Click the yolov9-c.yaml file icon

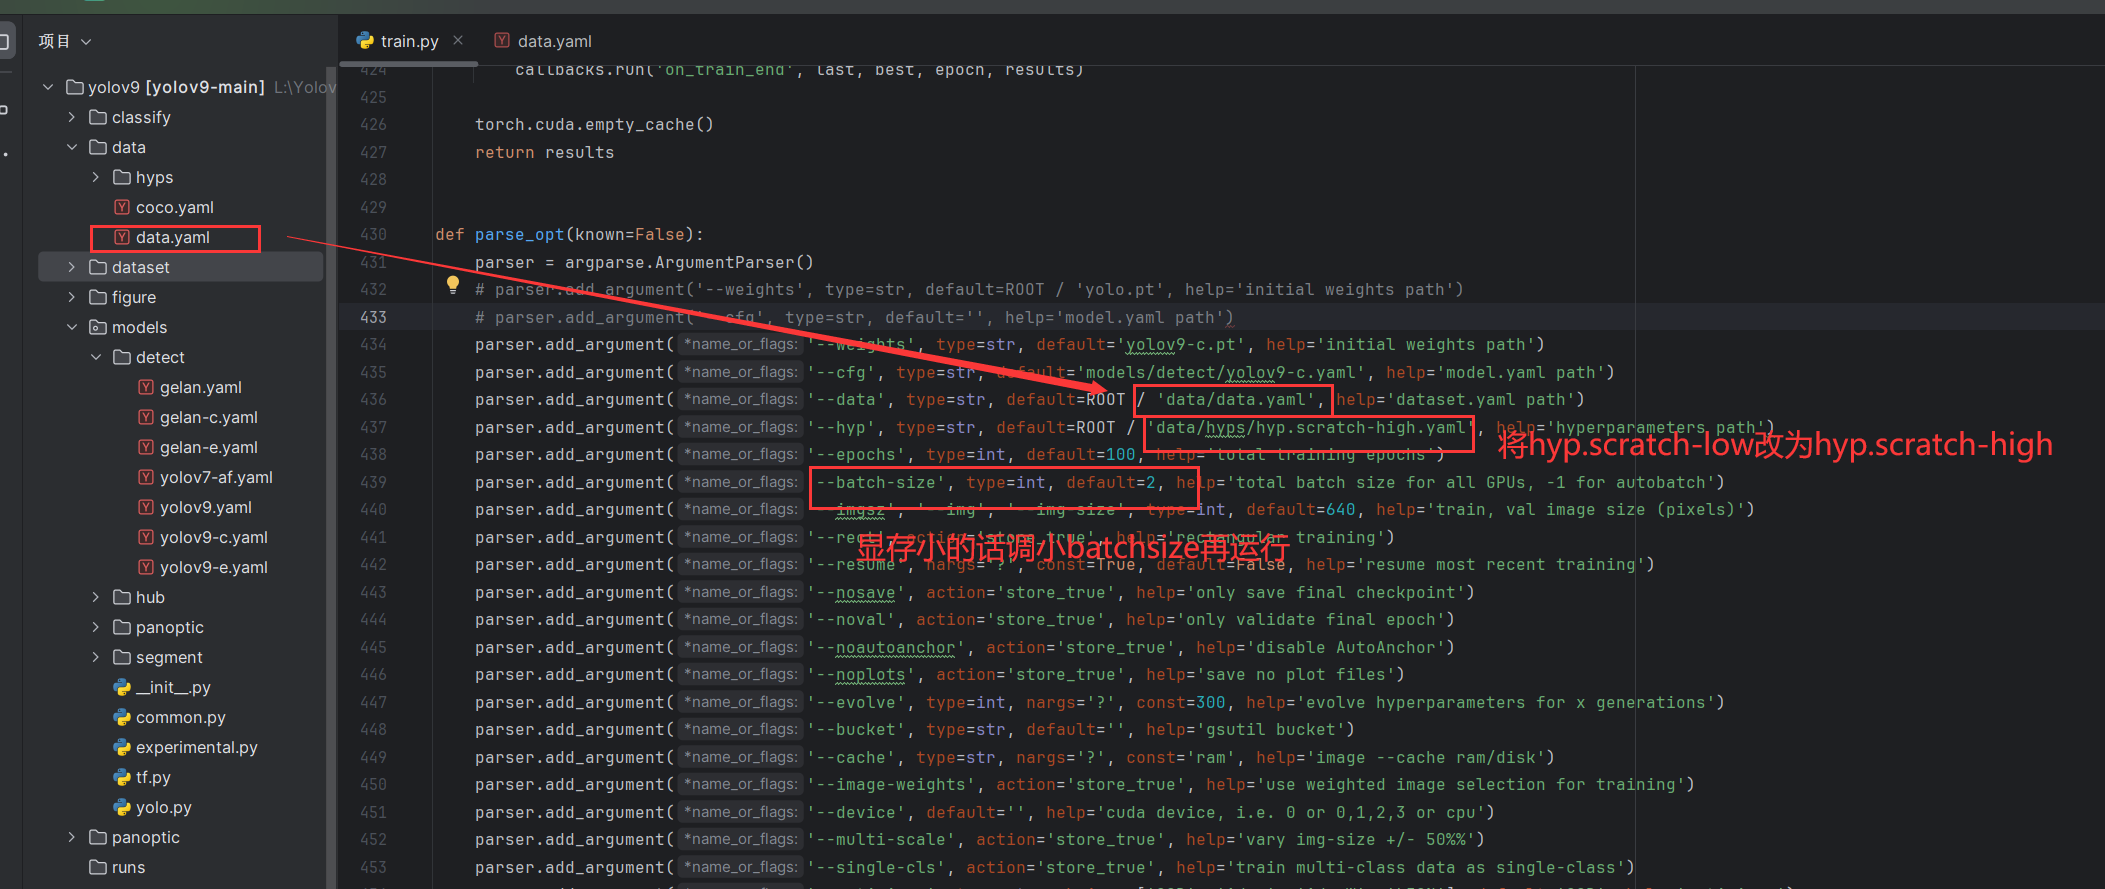click(146, 537)
